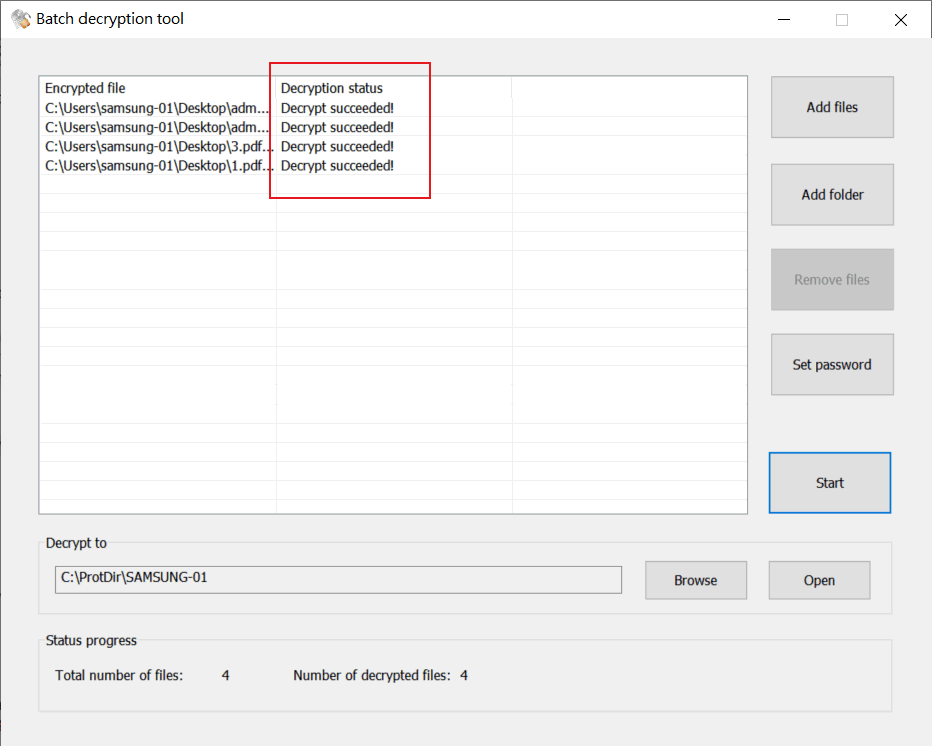
Task: Click the disabled Remove files button
Action: coord(832,280)
